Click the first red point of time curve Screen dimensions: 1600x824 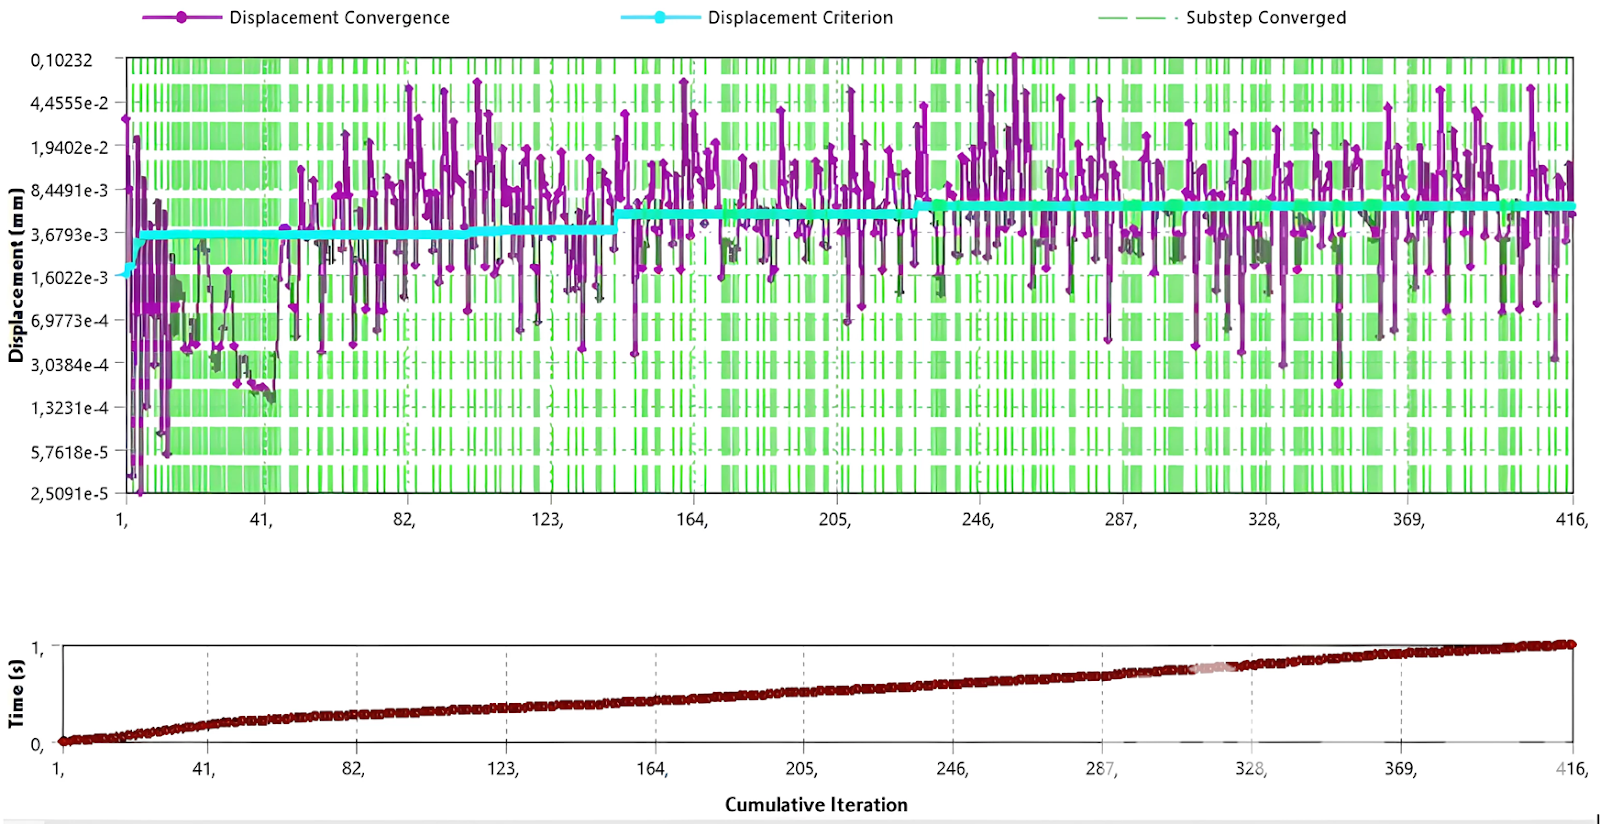click(63, 741)
